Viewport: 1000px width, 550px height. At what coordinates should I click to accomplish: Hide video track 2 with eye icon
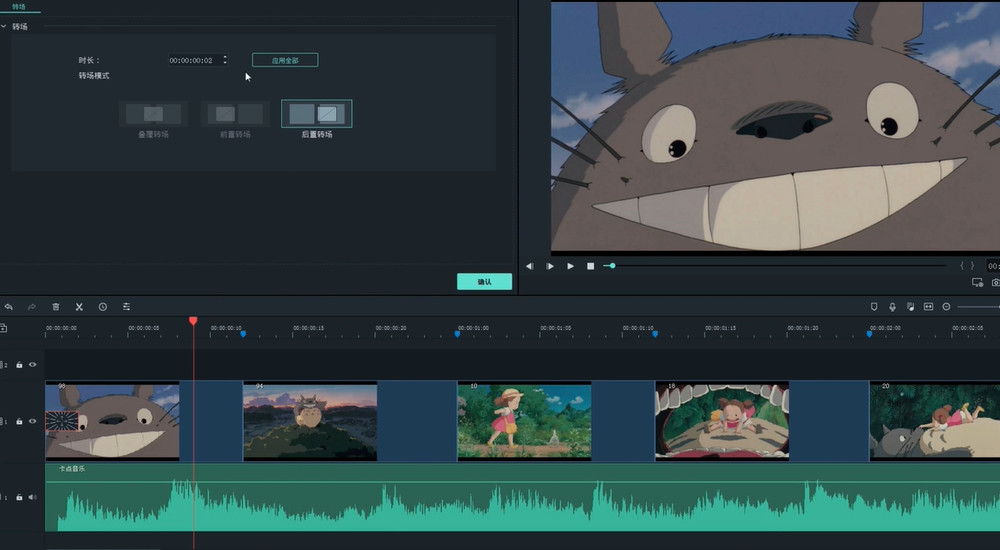(32, 365)
